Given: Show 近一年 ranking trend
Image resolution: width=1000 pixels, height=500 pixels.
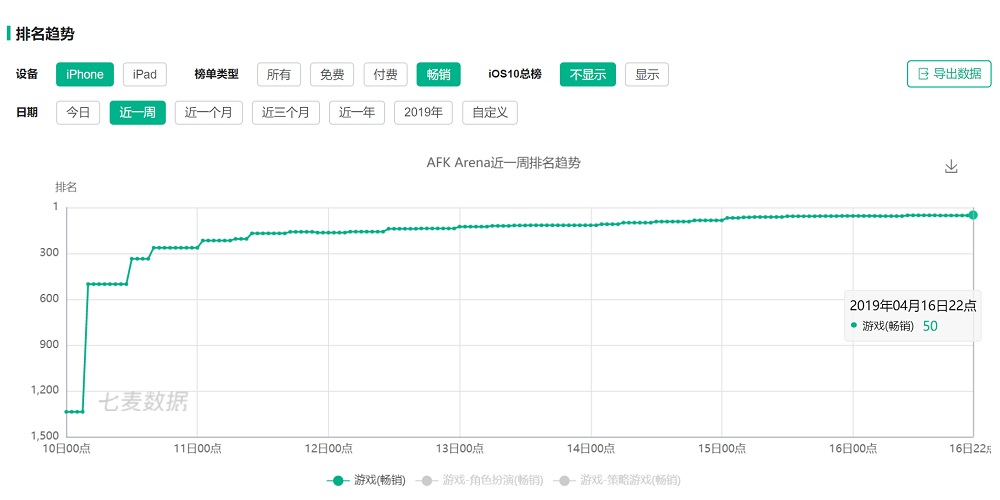Looking at the screenshot, I should click(x=357, y=112).
